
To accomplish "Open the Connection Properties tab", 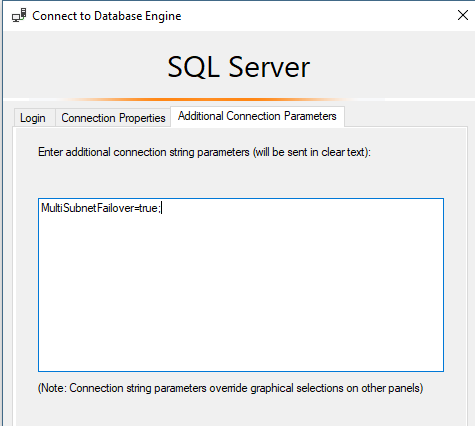I will tap(113, 118).
